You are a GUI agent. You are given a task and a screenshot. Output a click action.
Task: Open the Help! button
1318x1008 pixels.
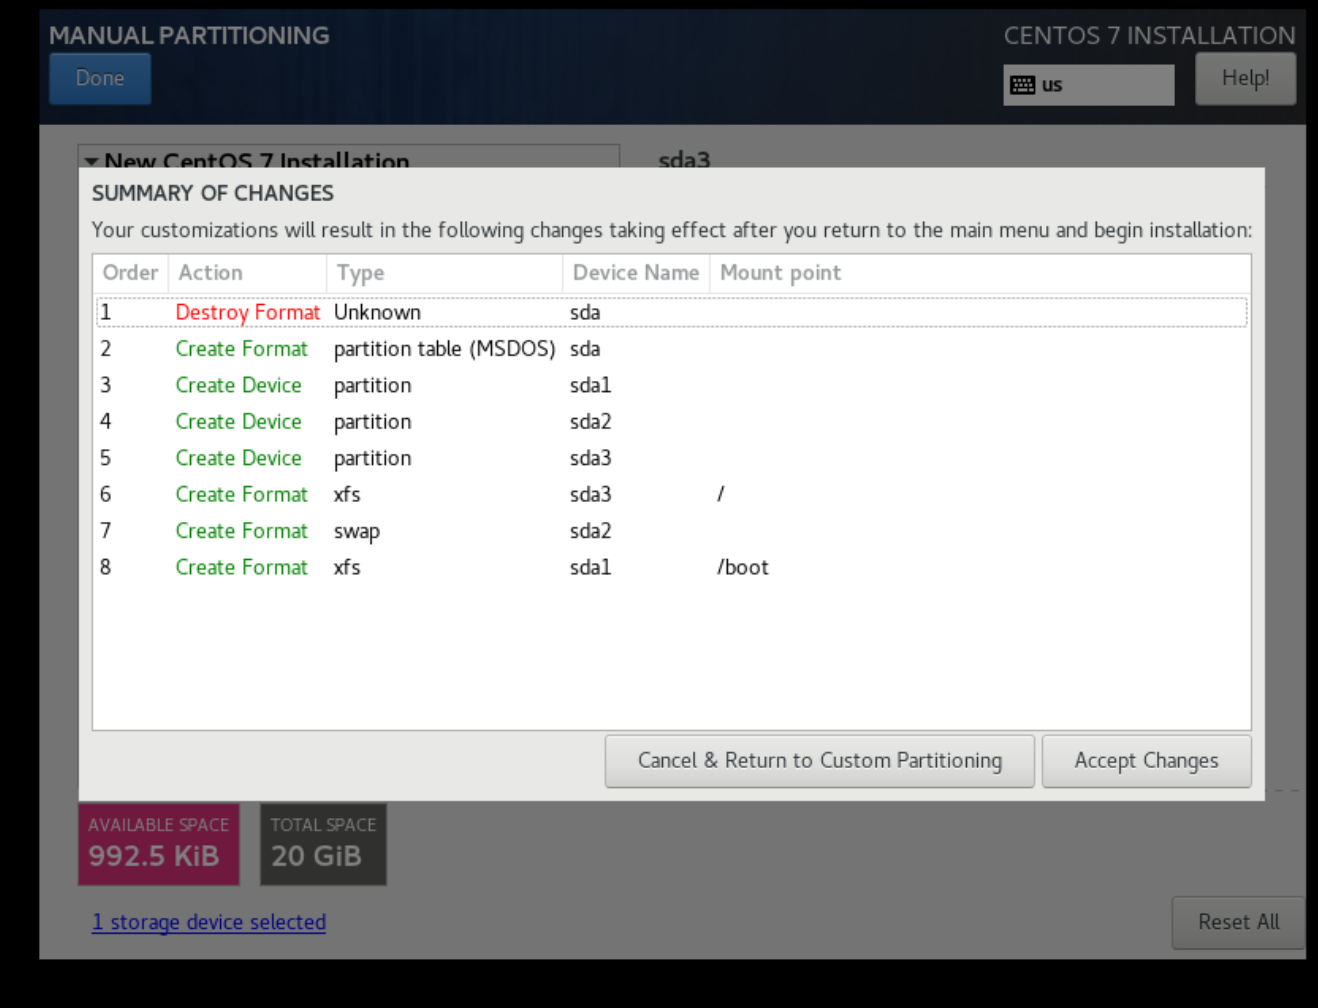click(x=1245, y=78)
